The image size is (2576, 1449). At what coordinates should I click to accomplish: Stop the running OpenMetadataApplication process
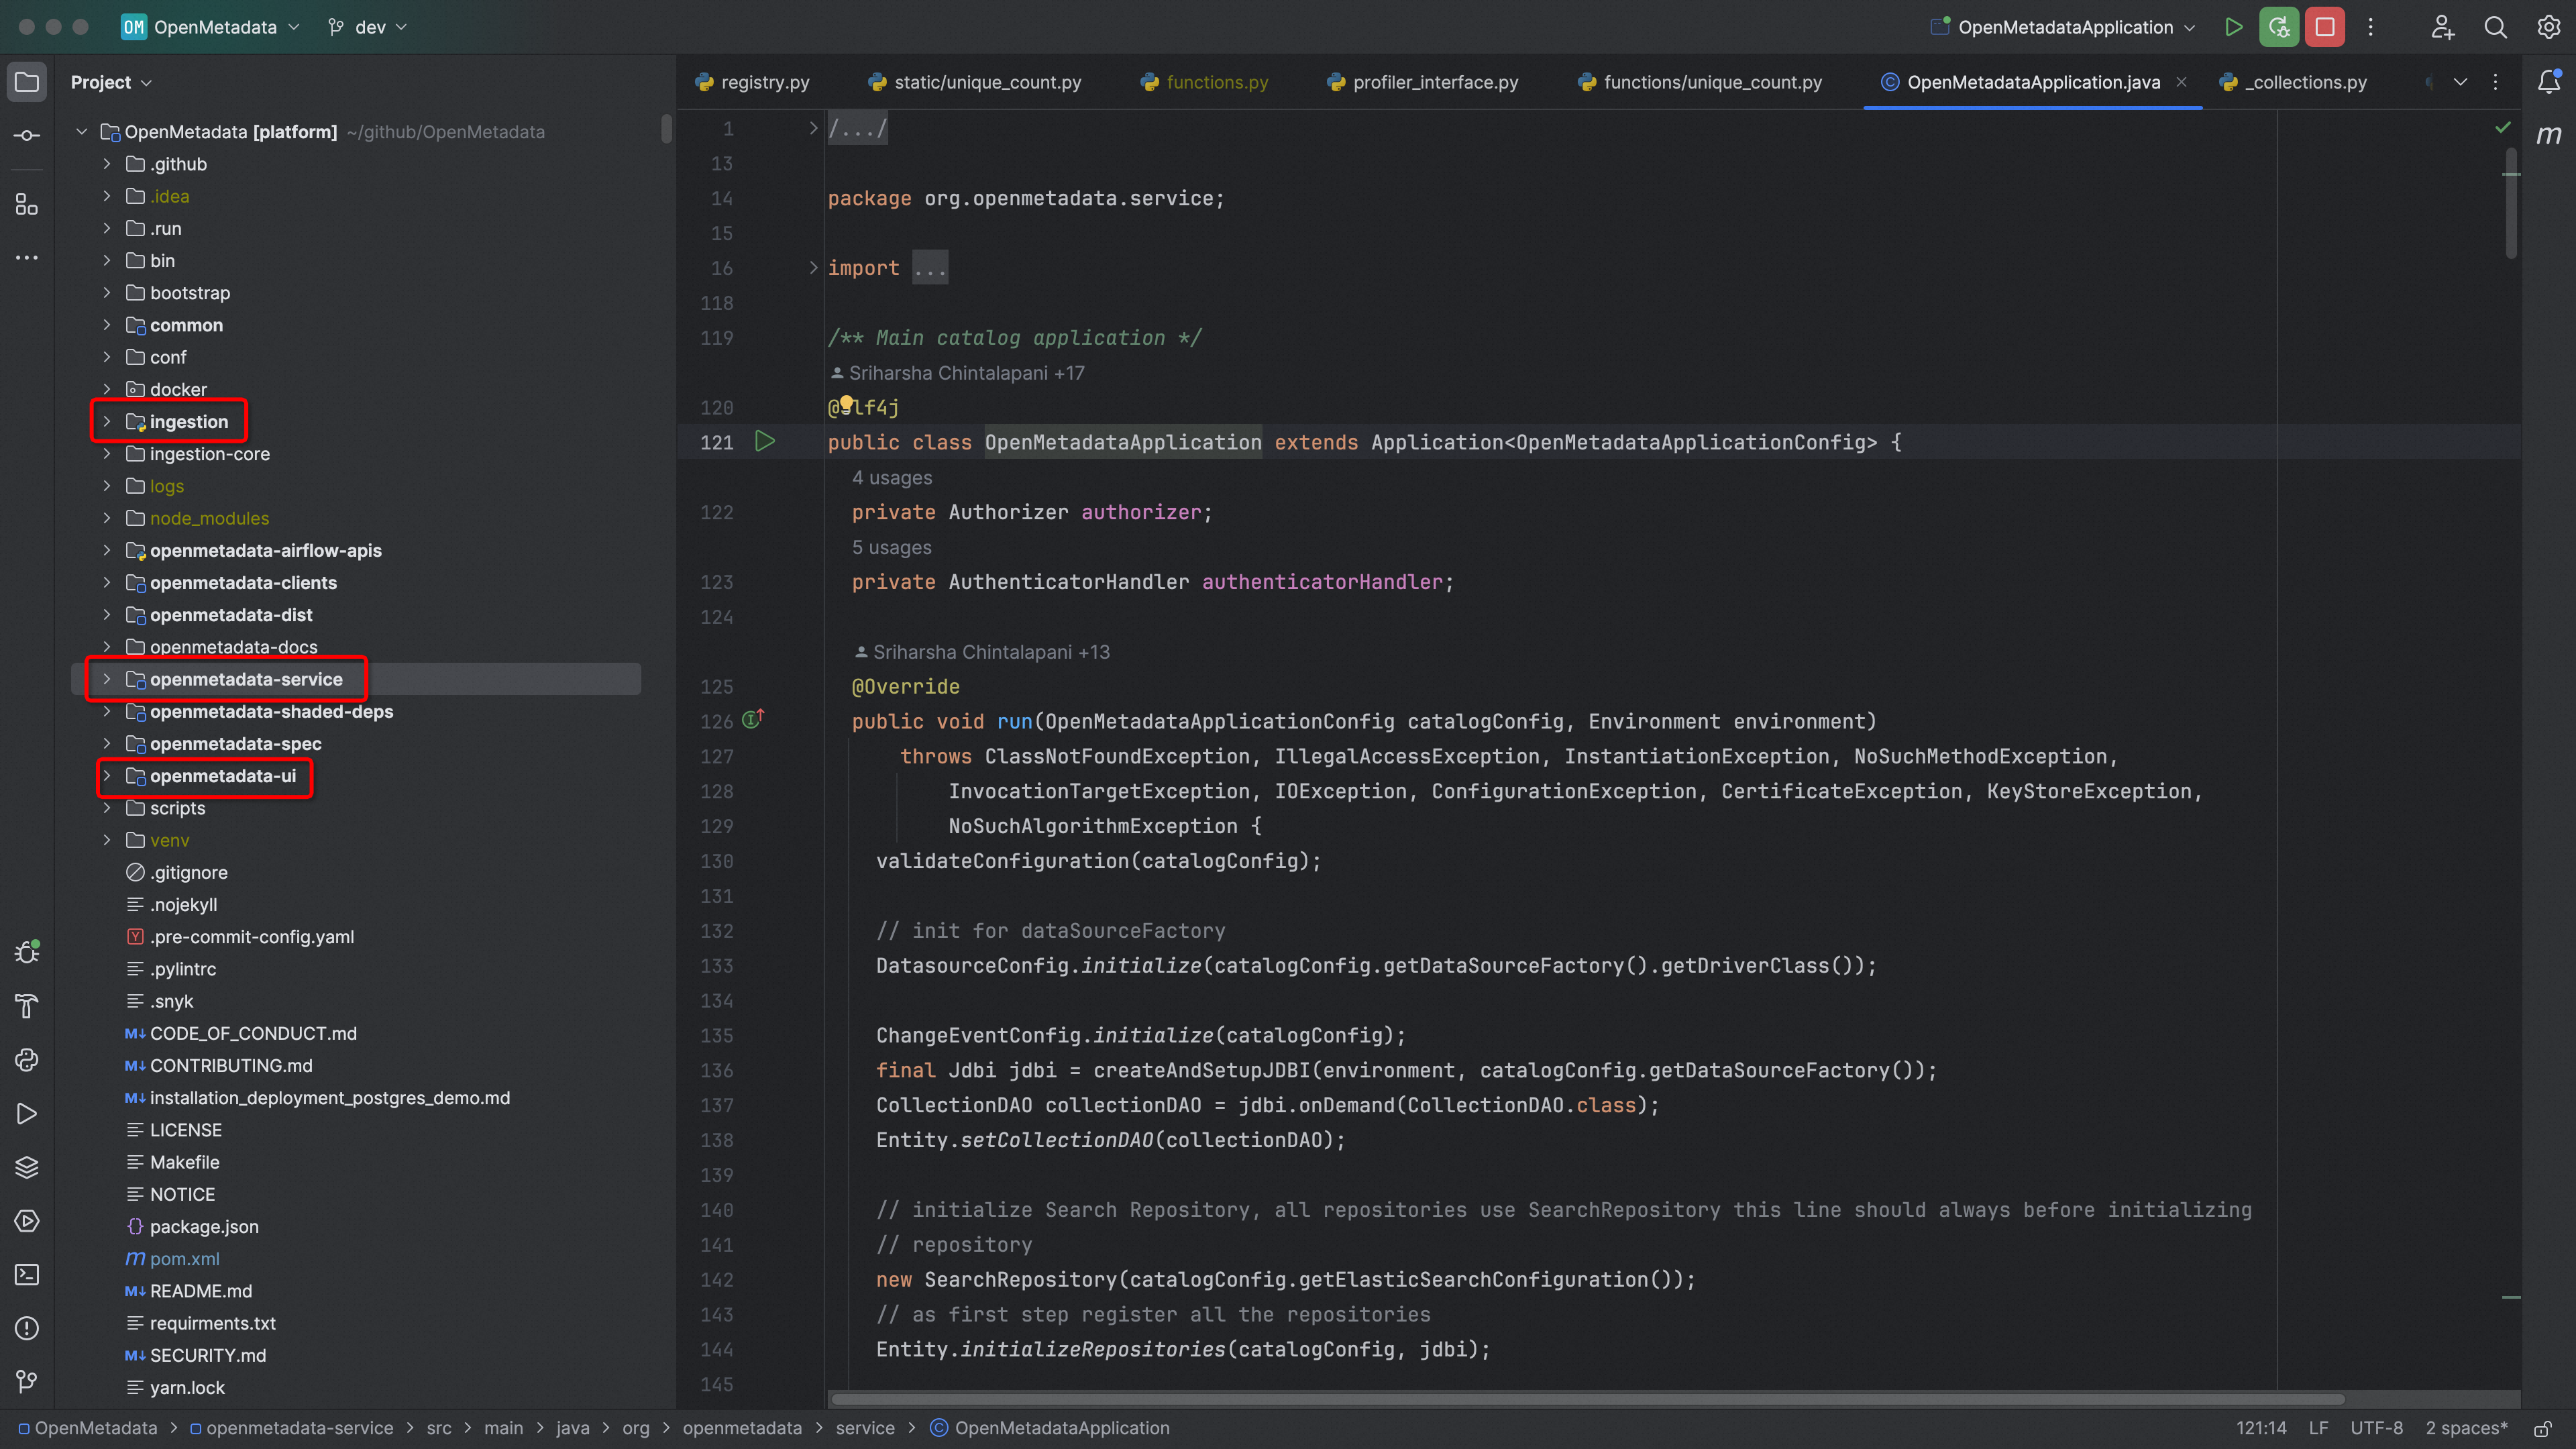(2325, 27)
